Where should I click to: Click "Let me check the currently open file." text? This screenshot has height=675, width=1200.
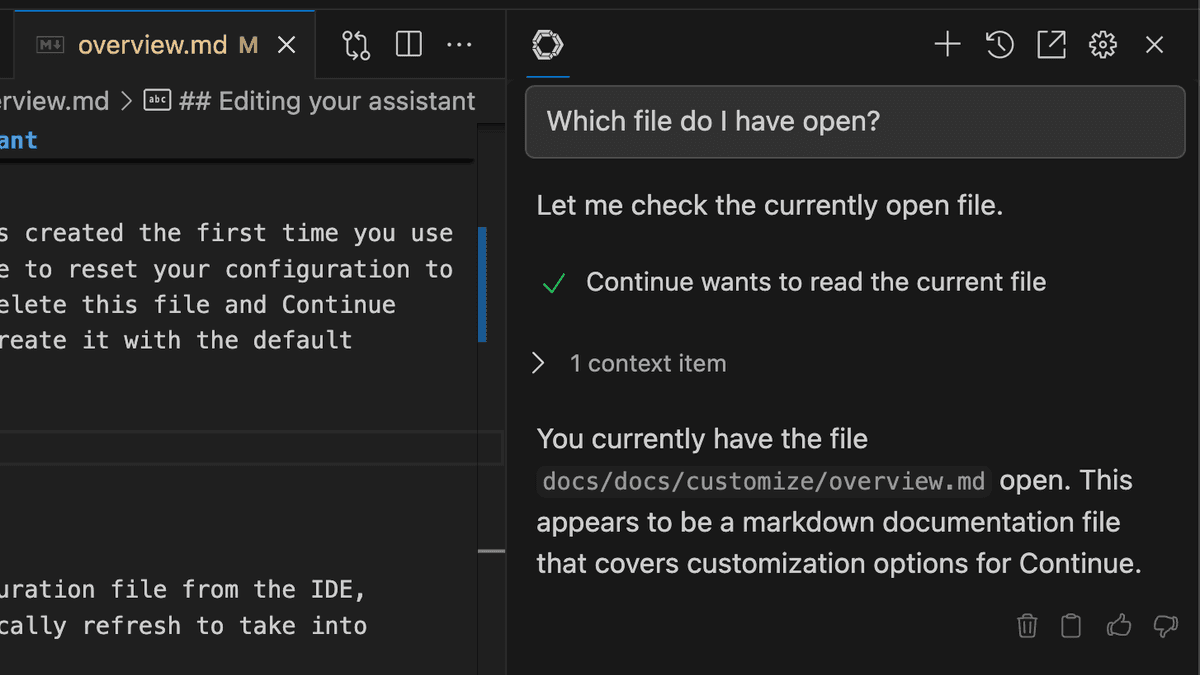click(770, 206)
